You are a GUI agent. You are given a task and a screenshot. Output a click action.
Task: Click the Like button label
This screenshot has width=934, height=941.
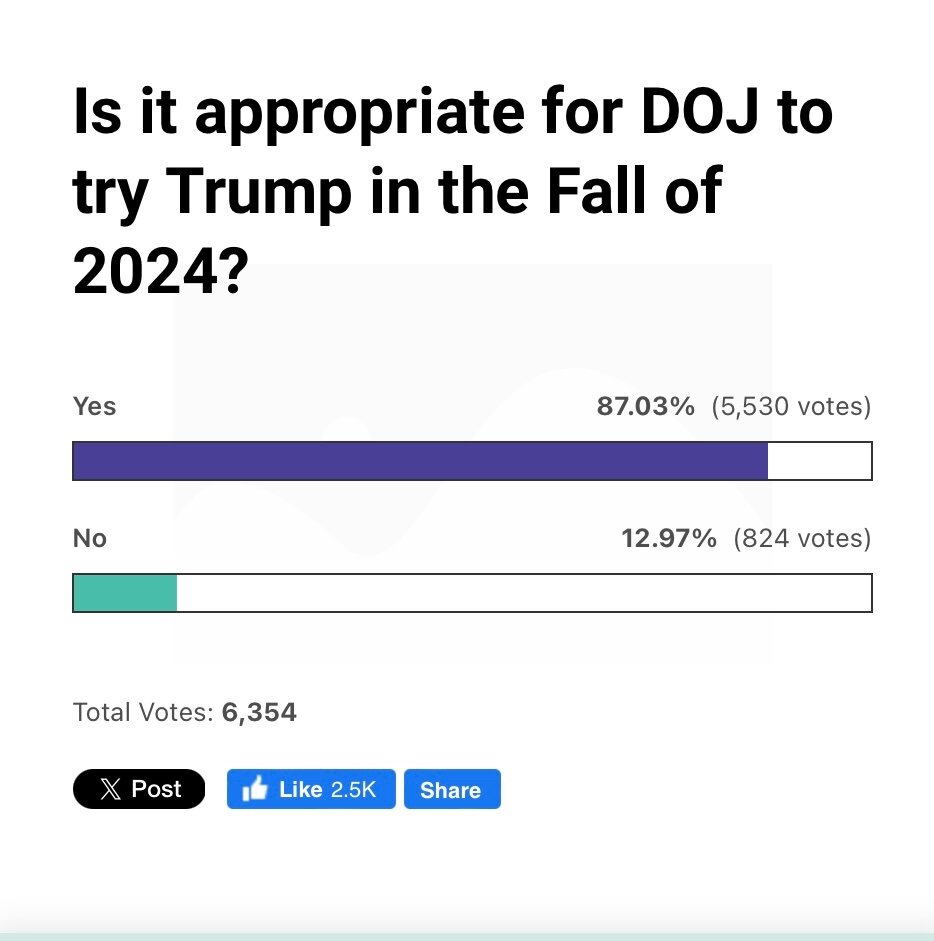[x=300, y=789]
